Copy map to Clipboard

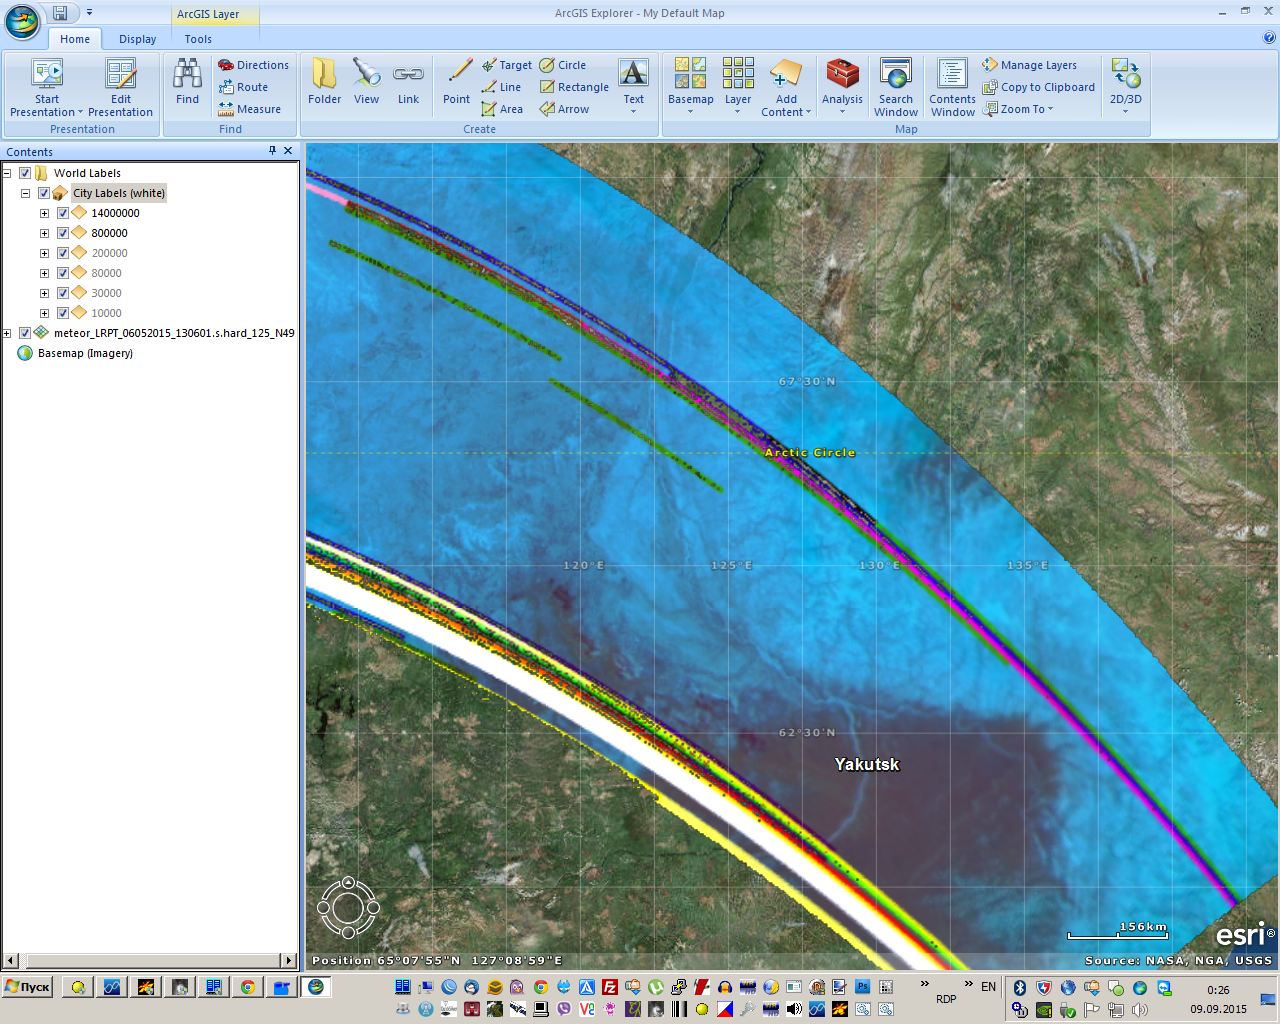point(1039,87)
